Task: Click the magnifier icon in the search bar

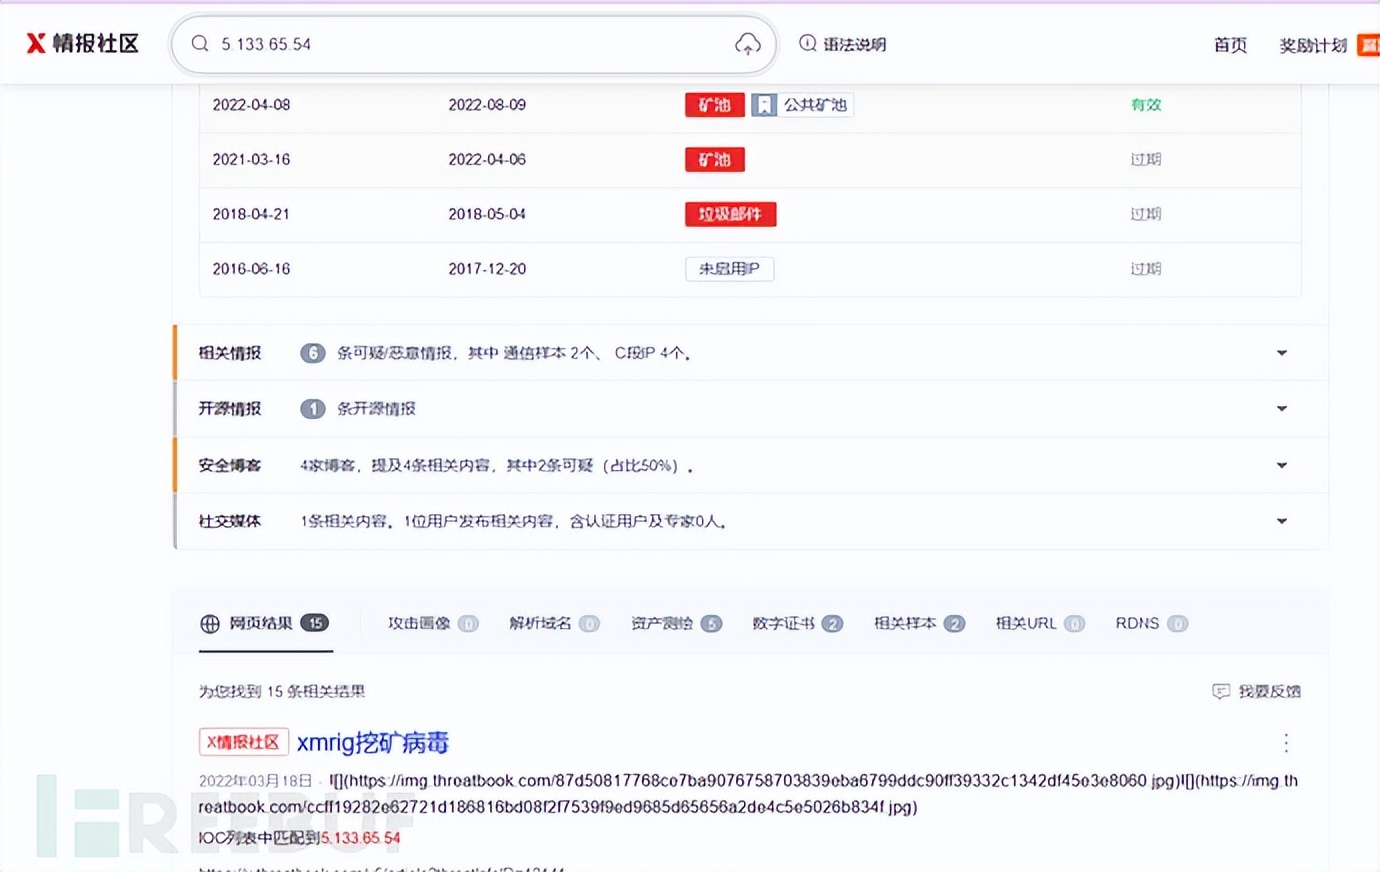Action: pos(200,43)
